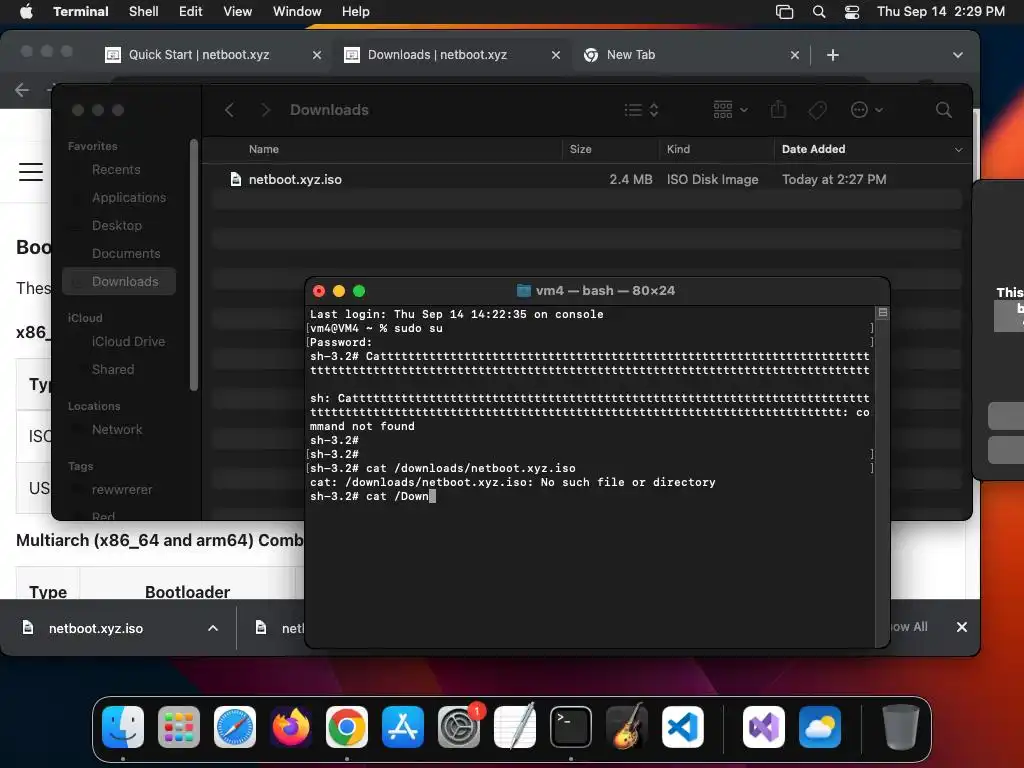Open the Window menu
This screenshot has height=768, width=1024.
[296, 11]
